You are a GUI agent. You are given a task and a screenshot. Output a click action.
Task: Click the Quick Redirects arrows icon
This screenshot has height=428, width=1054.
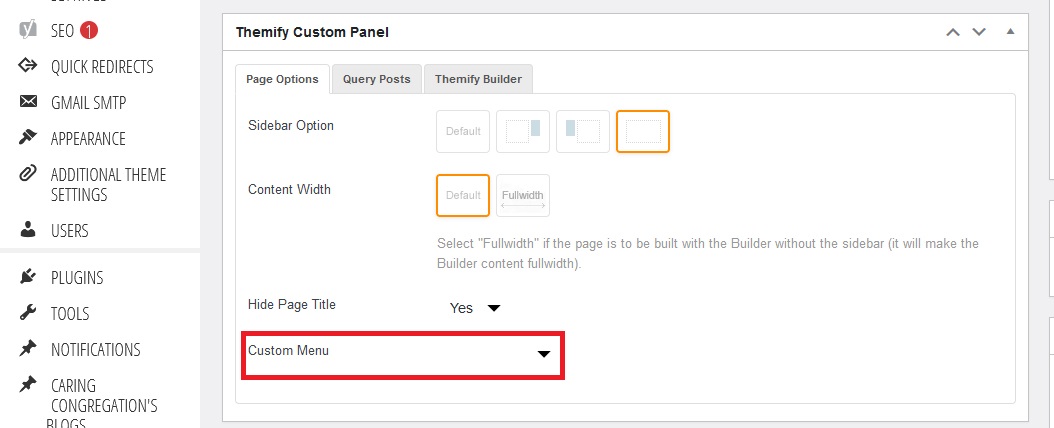[x=28, y=67]
